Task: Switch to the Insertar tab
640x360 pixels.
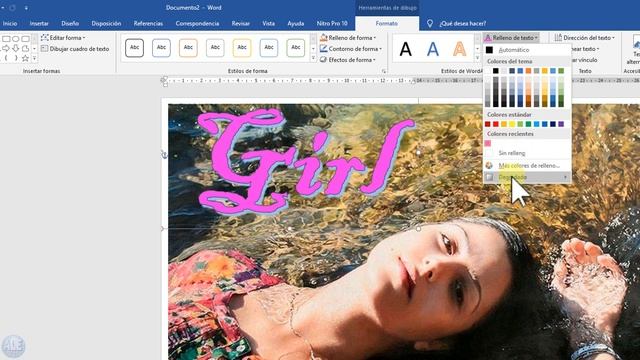Action: 39,24
